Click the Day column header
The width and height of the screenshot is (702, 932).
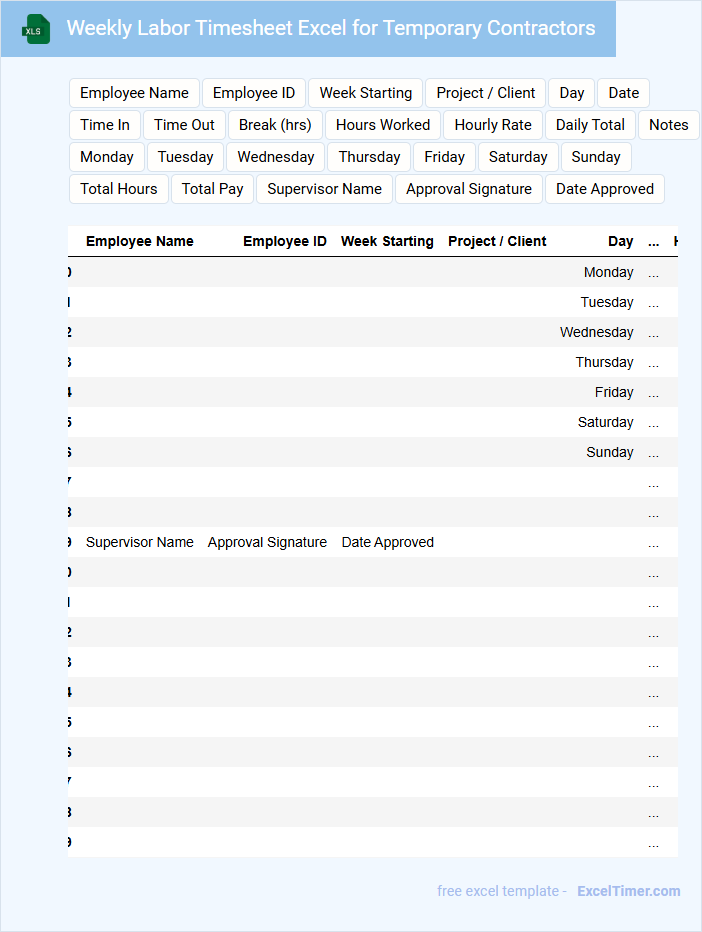[621, 241]
